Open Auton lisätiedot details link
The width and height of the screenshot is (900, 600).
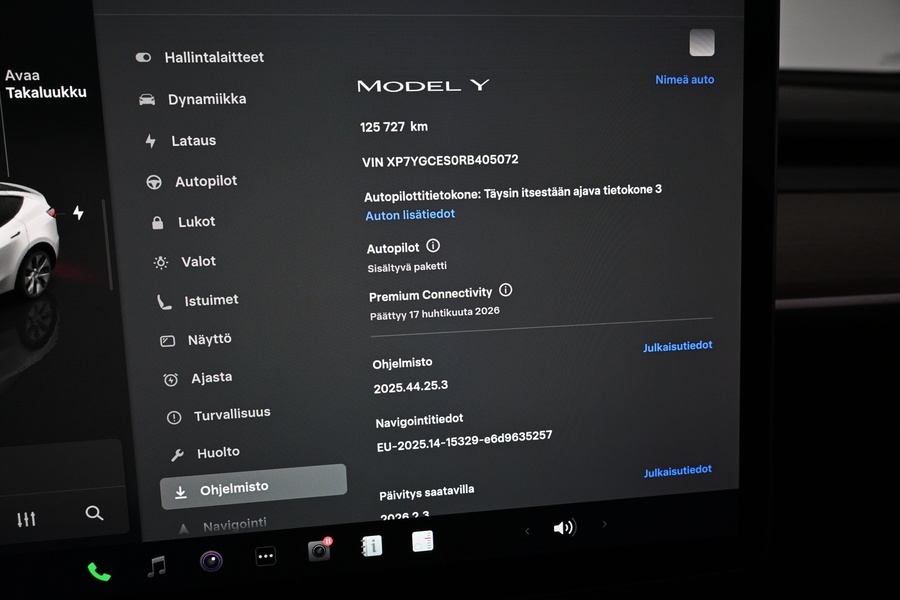pyautogui.click(x=410, y=214)
